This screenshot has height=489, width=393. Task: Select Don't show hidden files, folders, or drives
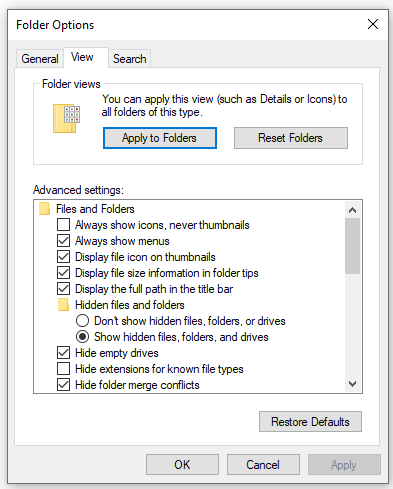coord(82,321)
